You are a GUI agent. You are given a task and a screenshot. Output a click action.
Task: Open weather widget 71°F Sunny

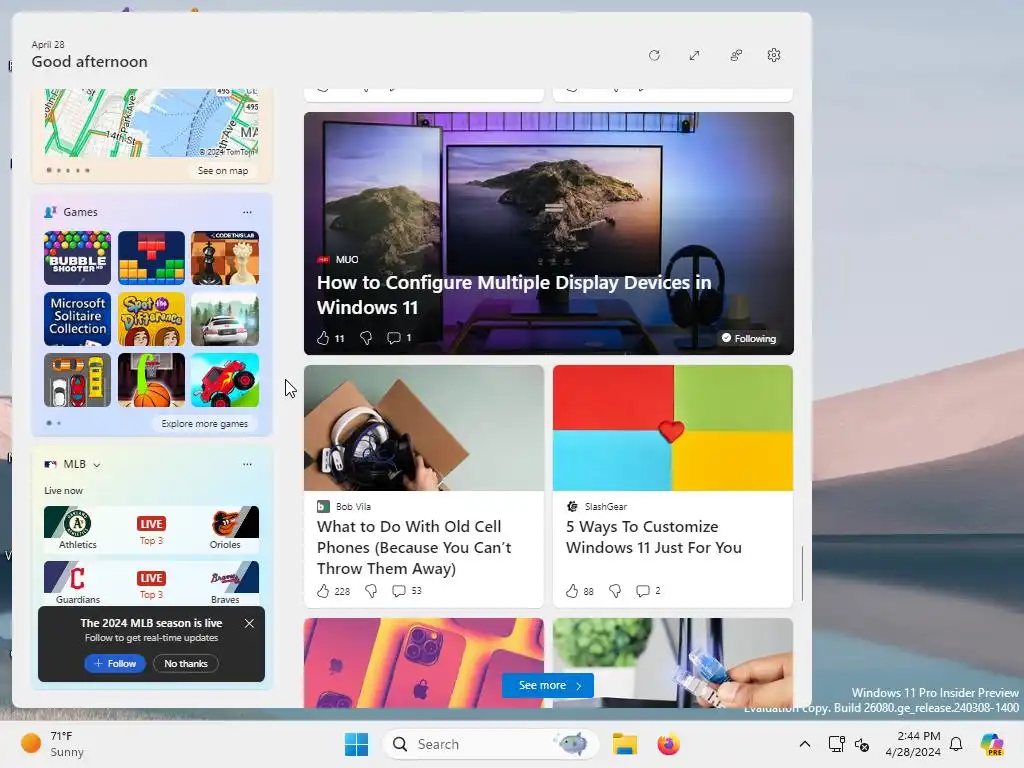[52, 744]
